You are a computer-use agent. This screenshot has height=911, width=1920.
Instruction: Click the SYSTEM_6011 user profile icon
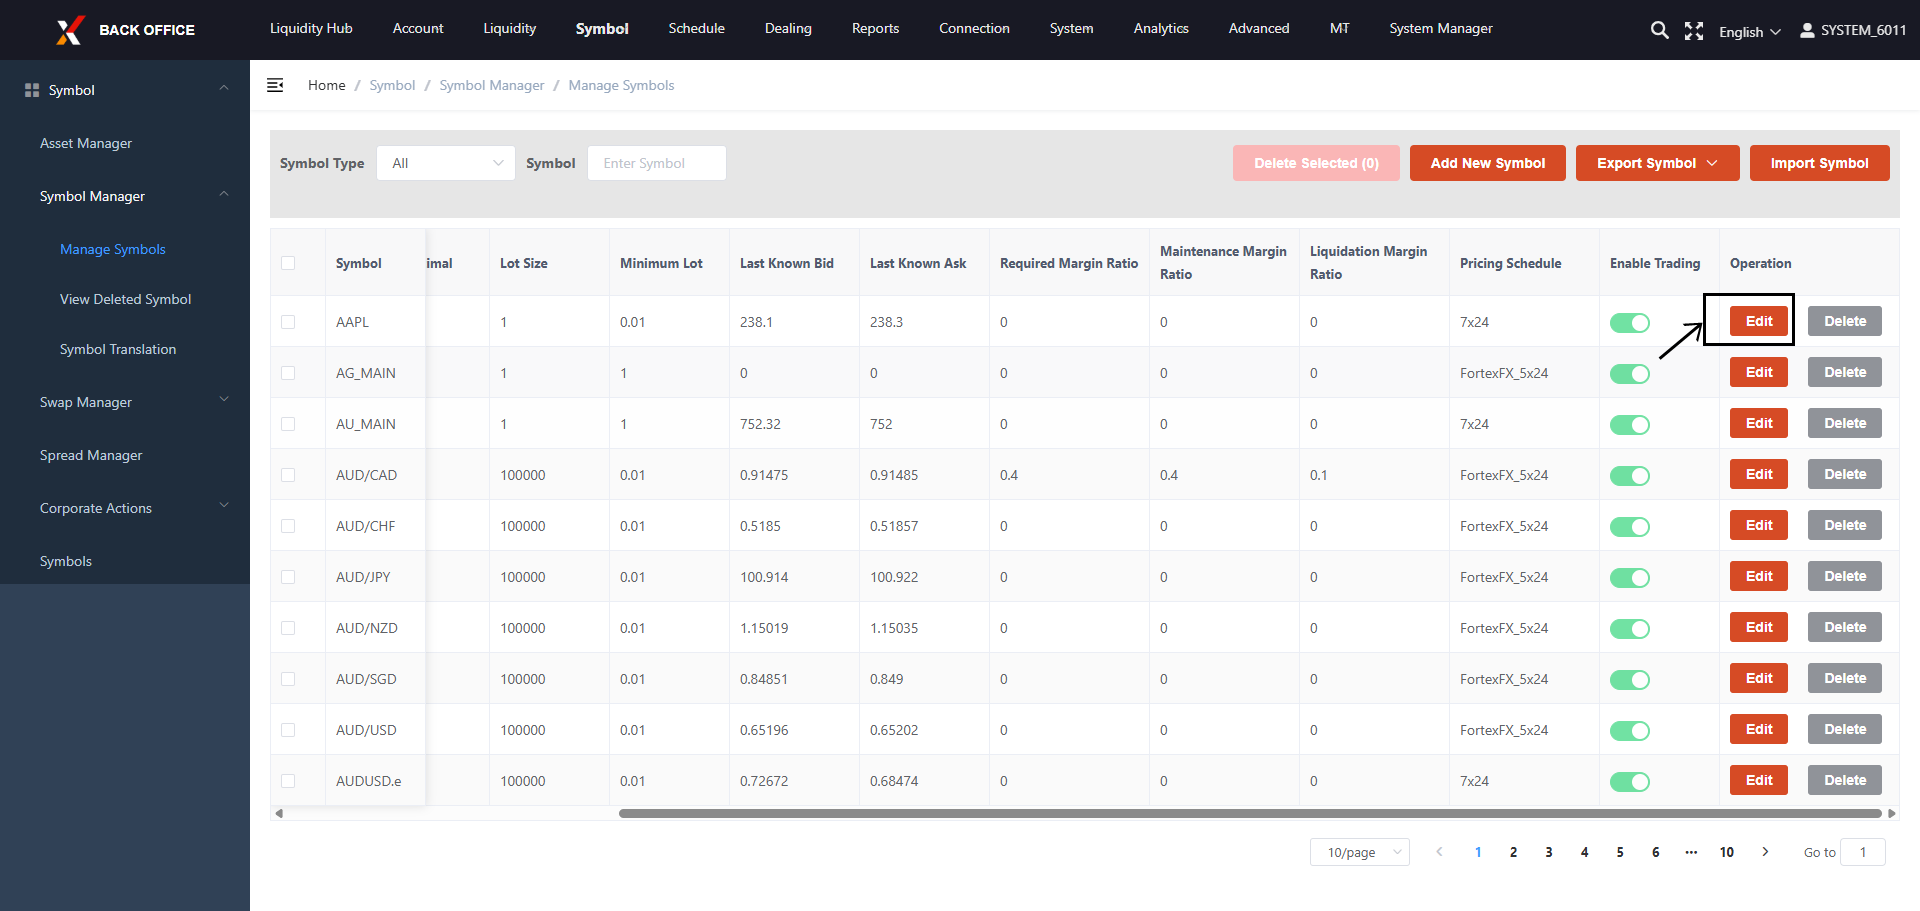[x=1807, y=30]
